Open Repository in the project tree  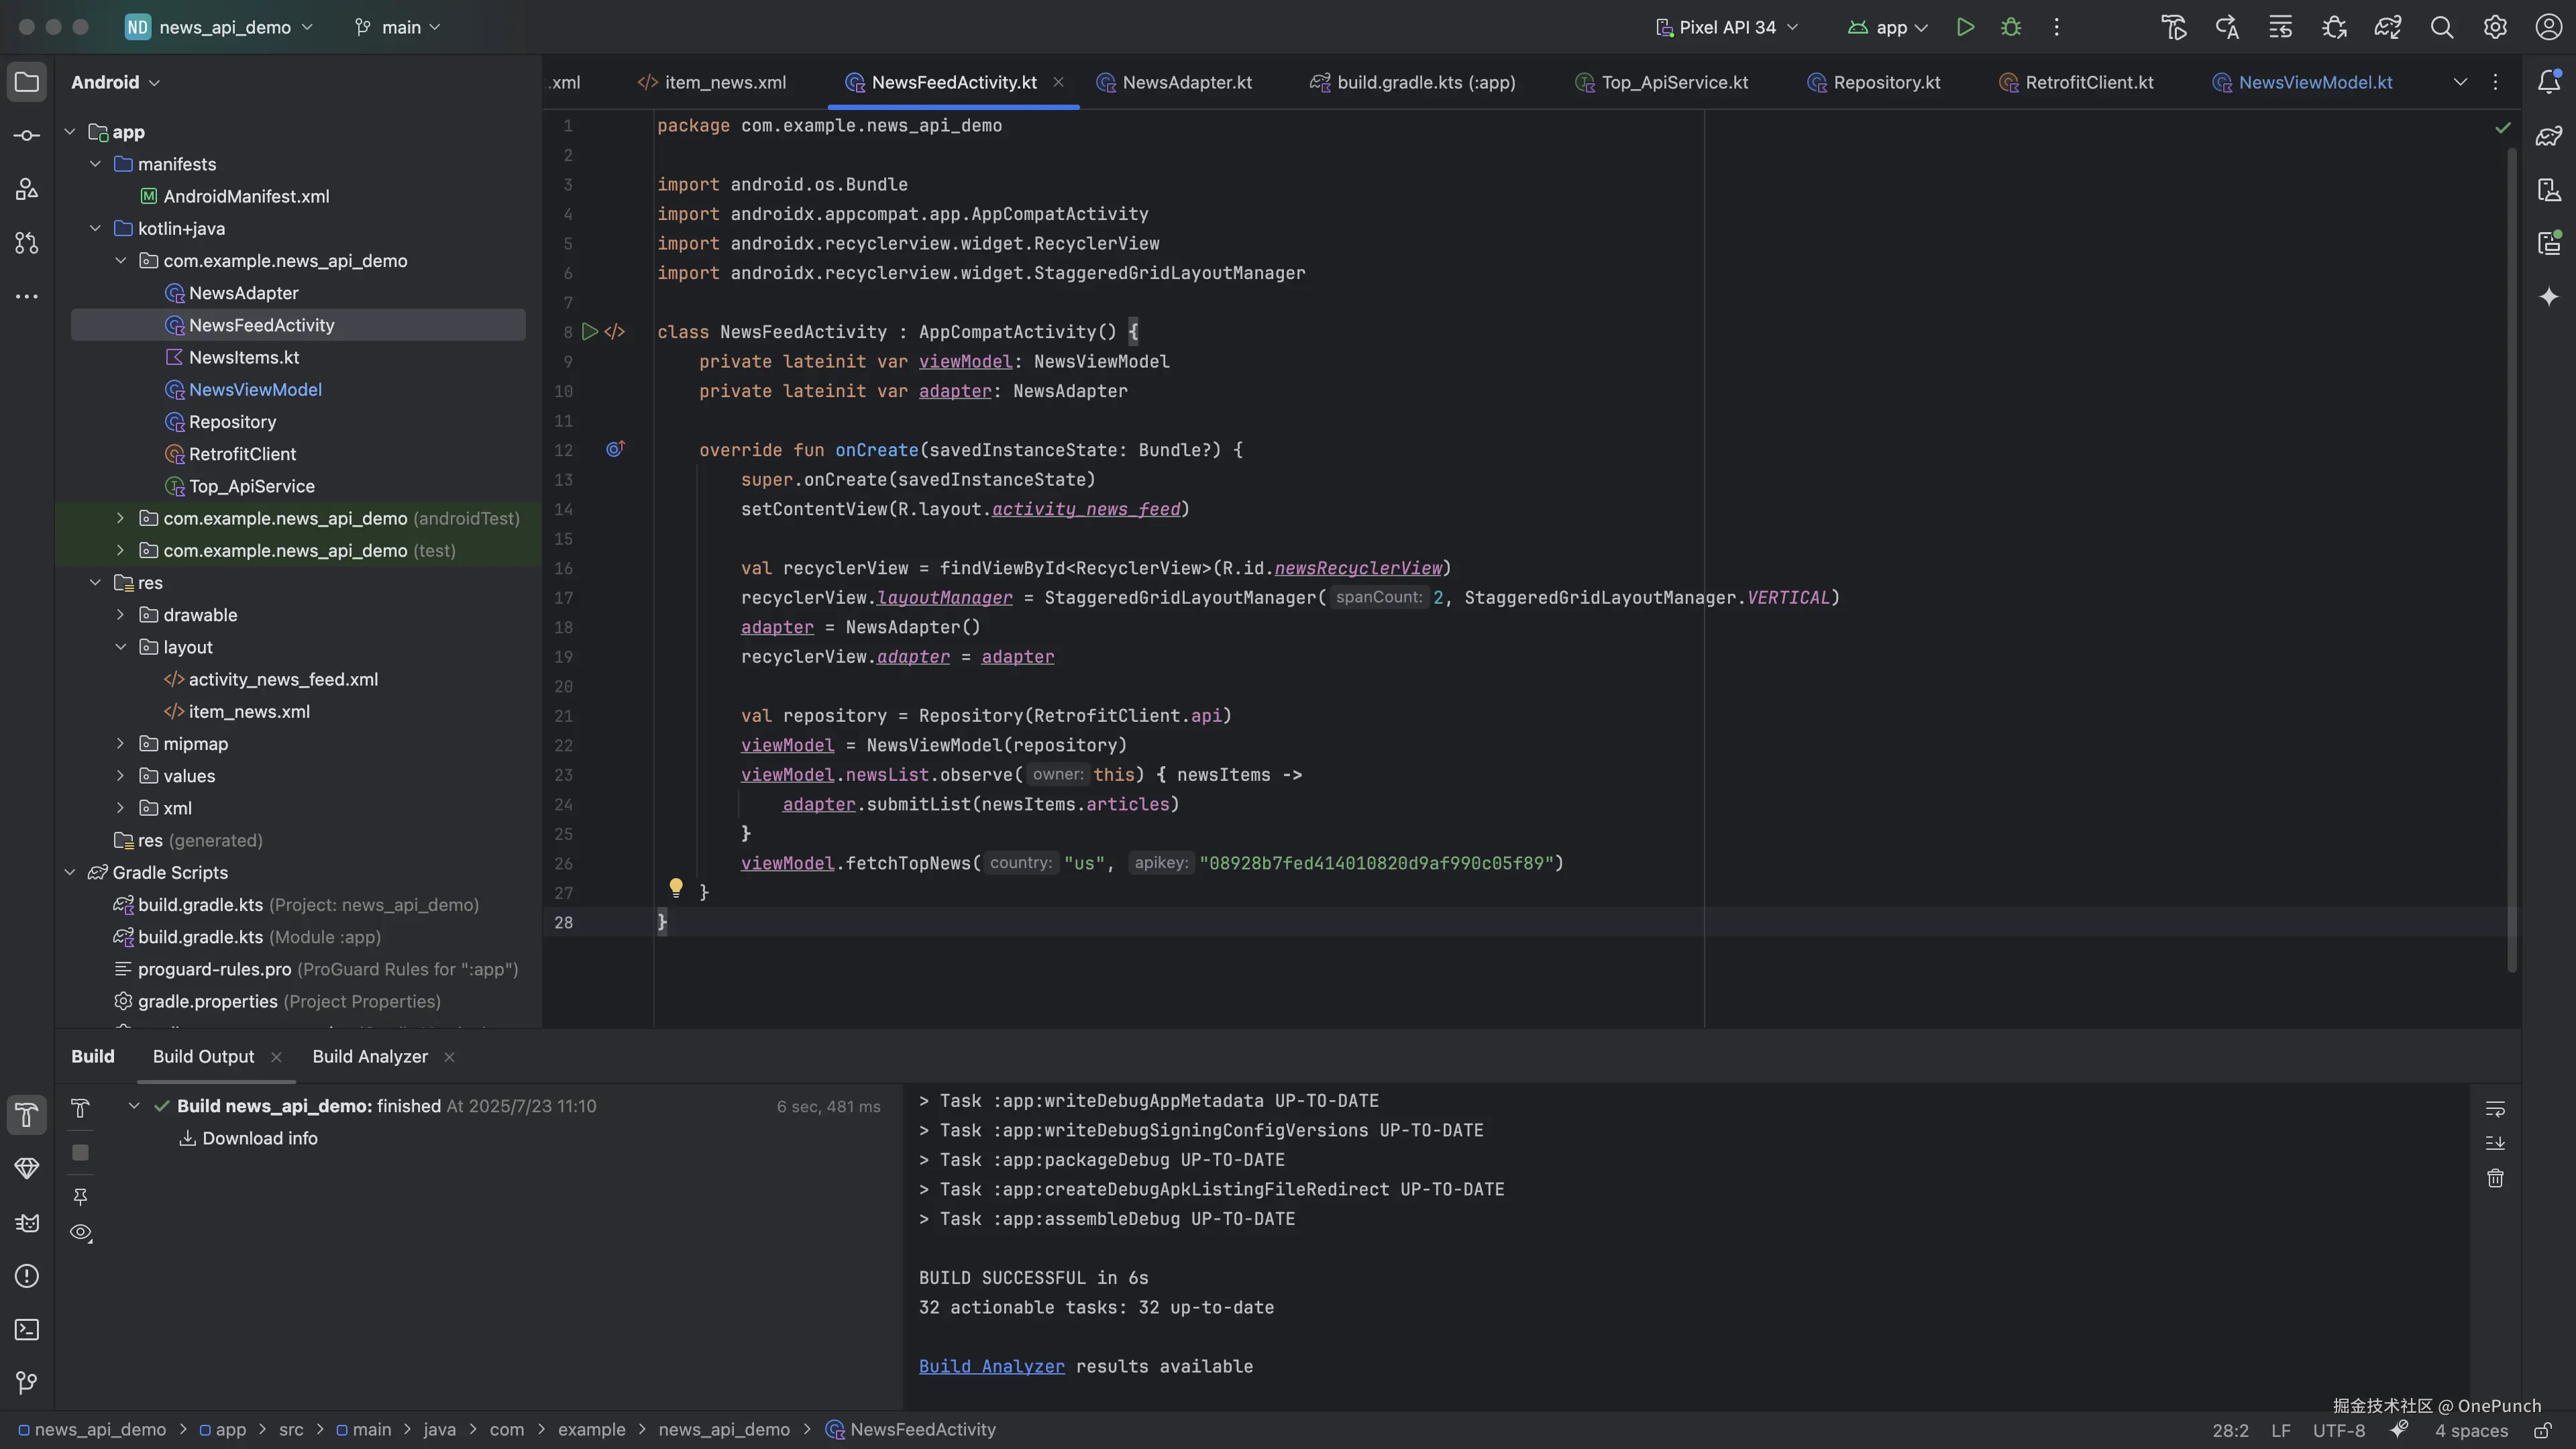[232, 422]
